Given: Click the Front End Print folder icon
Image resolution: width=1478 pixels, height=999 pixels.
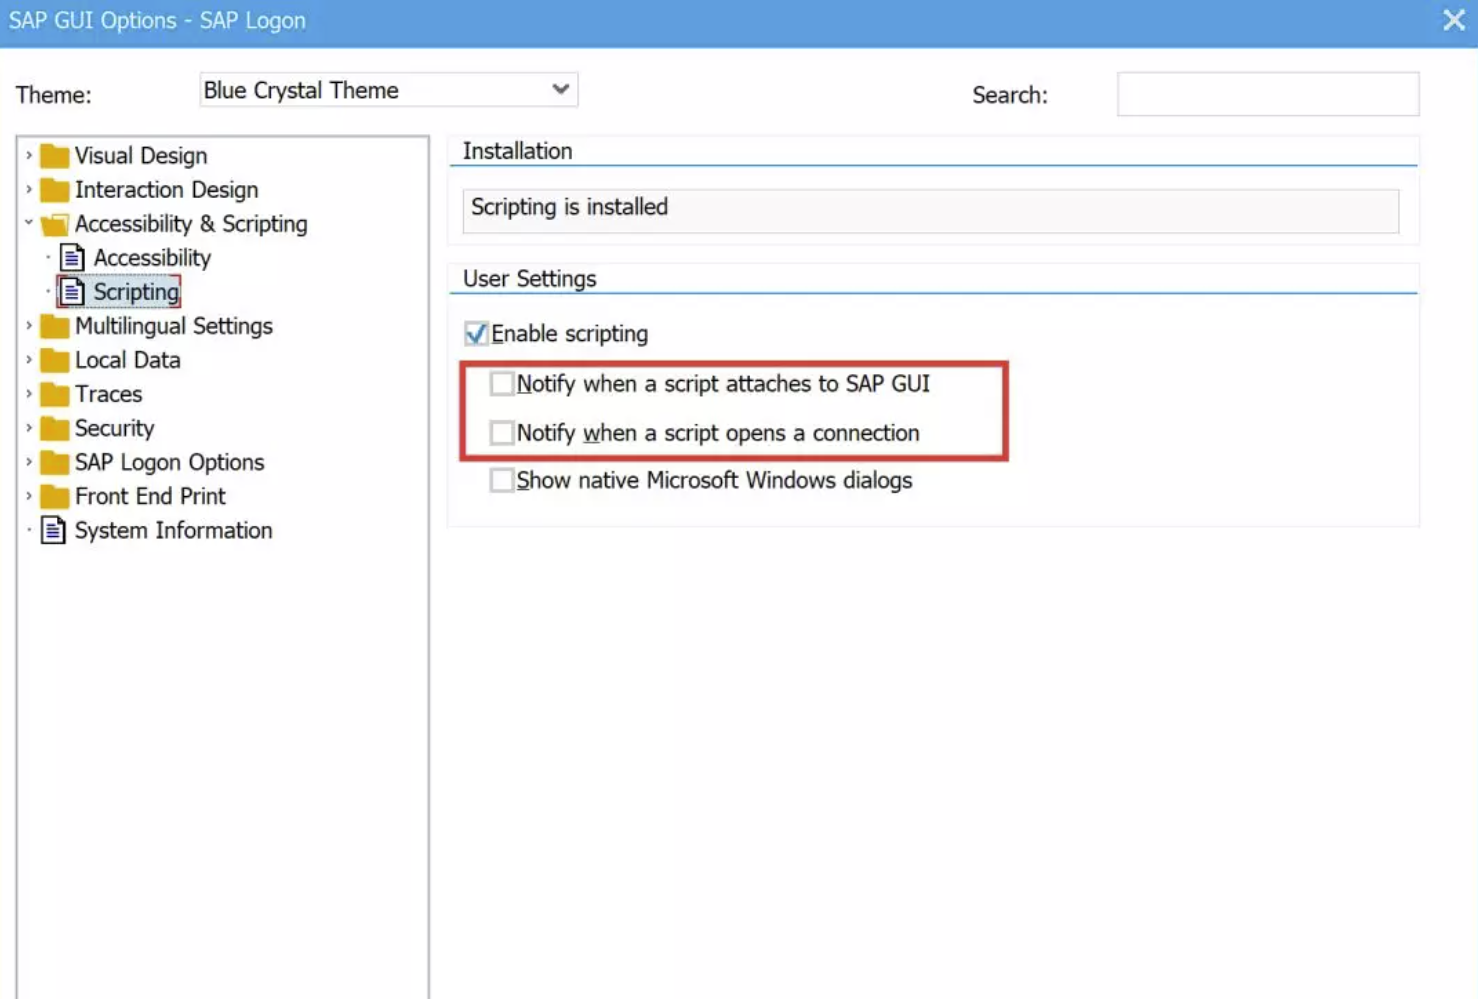Looking at the screenshot, I should pos(54,496).
